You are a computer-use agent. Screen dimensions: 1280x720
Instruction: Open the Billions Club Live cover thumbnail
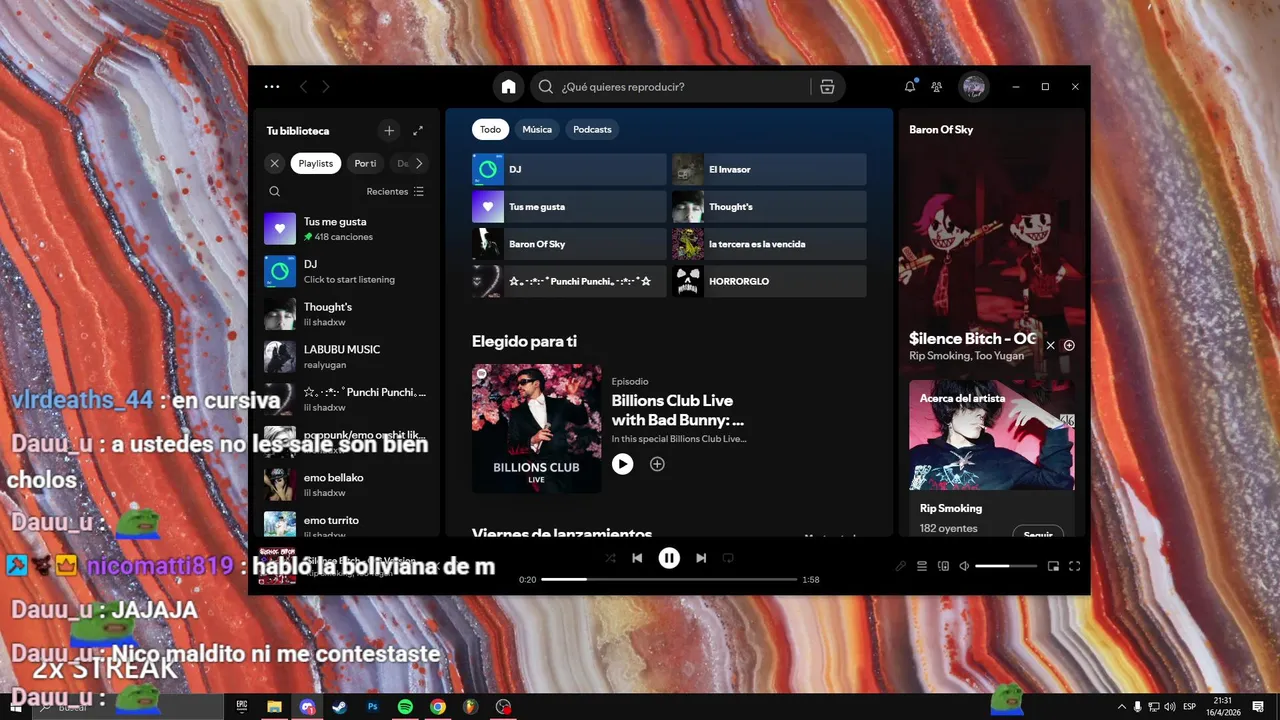click(x=537, y=428)
